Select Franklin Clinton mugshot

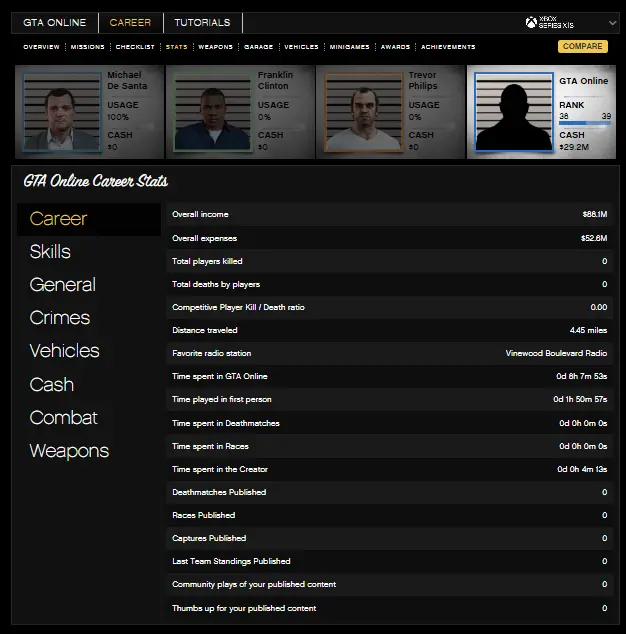(x=212, y=112)
